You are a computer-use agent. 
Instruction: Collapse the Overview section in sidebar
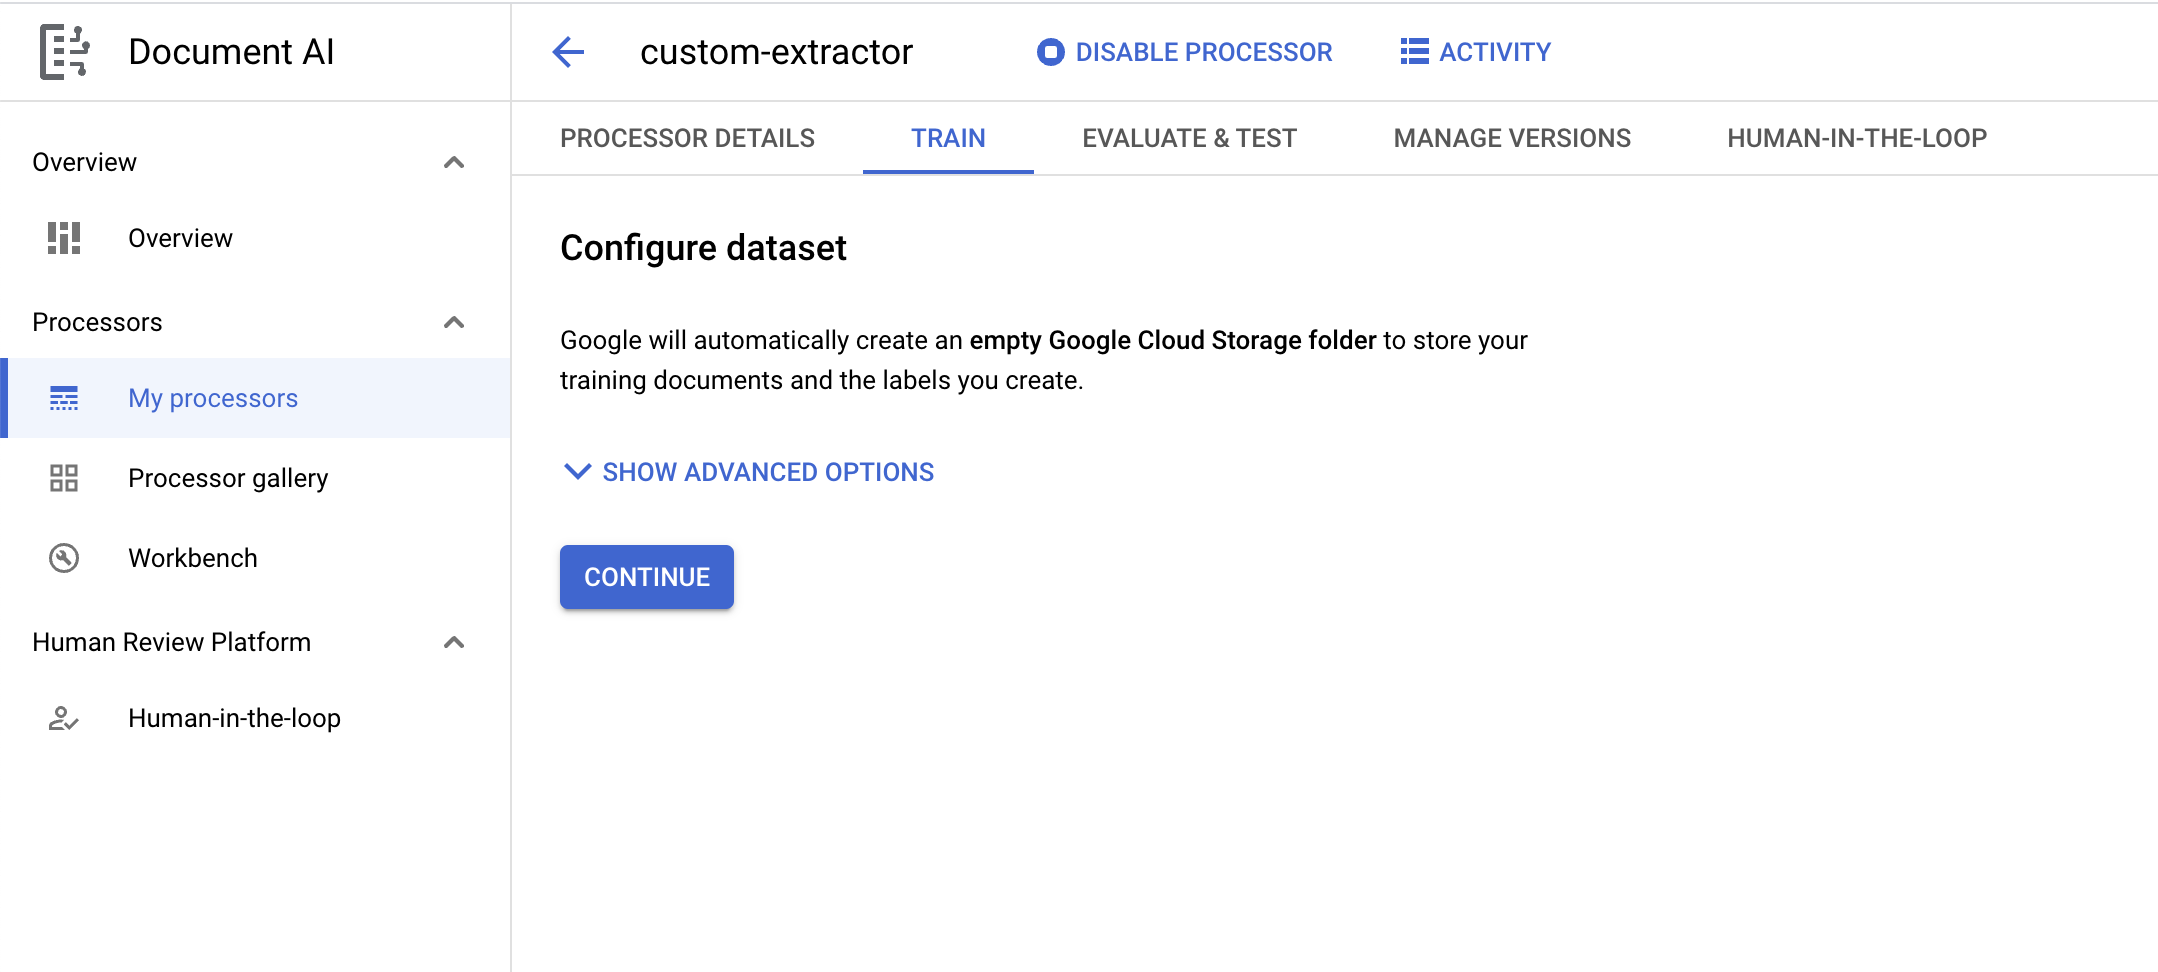click(x=457, y=161)
